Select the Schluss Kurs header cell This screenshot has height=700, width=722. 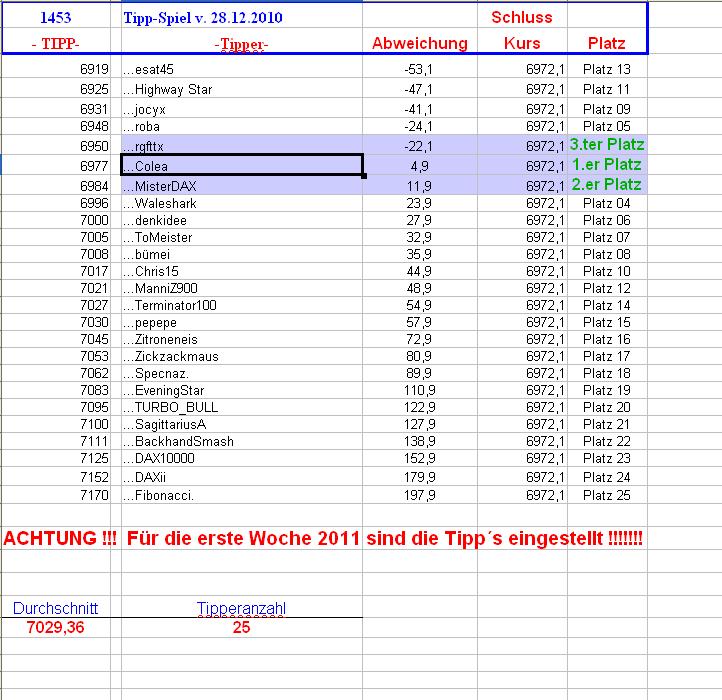tap(522, 29)
